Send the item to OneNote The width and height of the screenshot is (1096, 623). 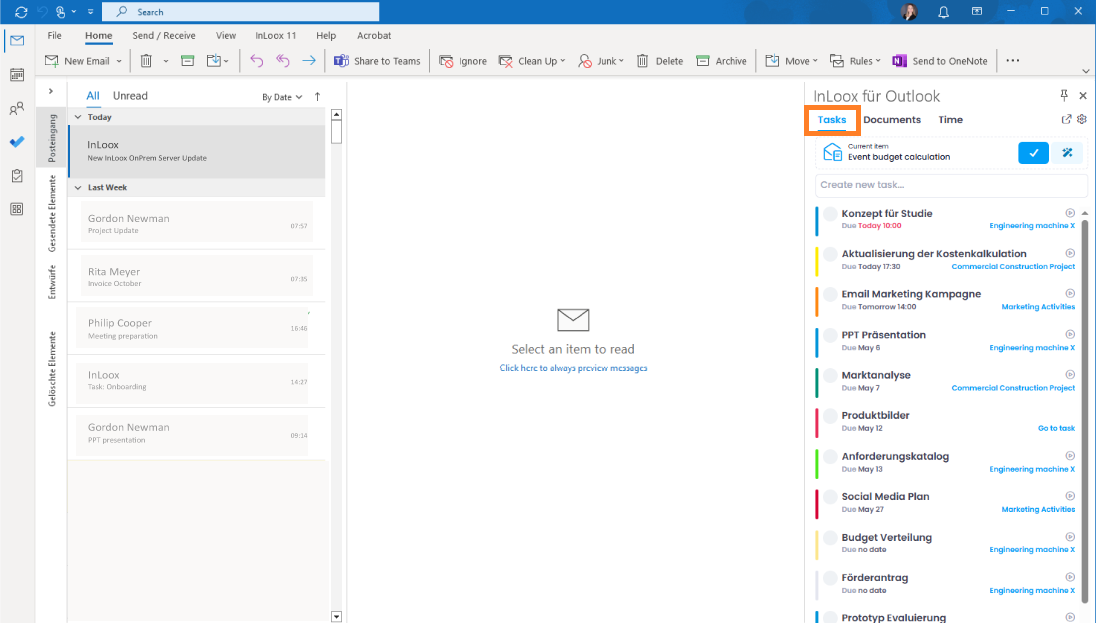click(x=940, y=61)
